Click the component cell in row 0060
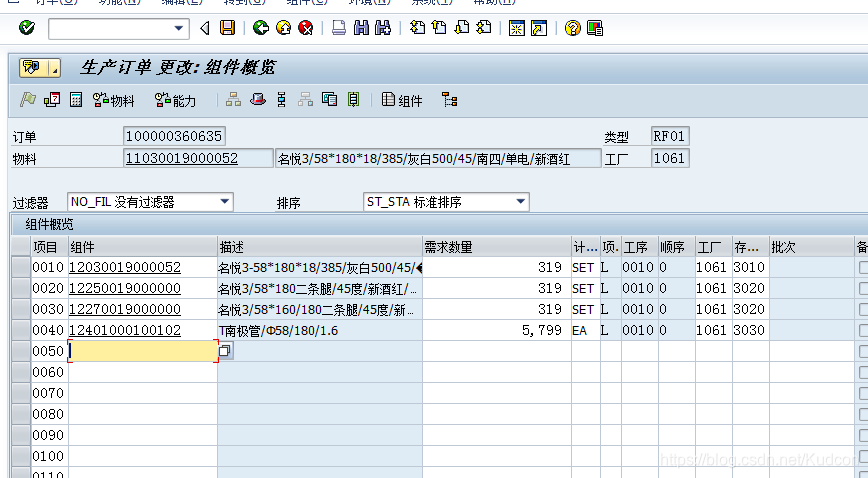The height and width of the screenshot is (478, 868). coord(143,372)
